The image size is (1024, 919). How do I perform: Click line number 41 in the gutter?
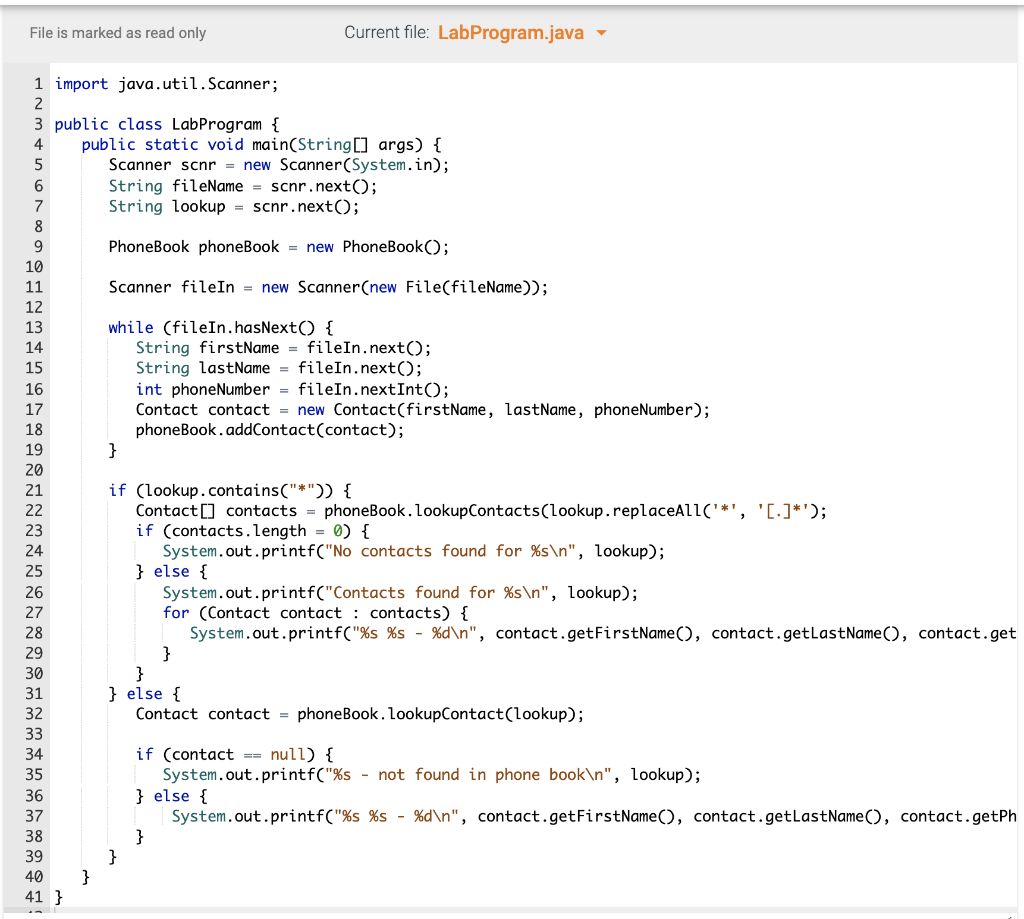tap(34, 897)
